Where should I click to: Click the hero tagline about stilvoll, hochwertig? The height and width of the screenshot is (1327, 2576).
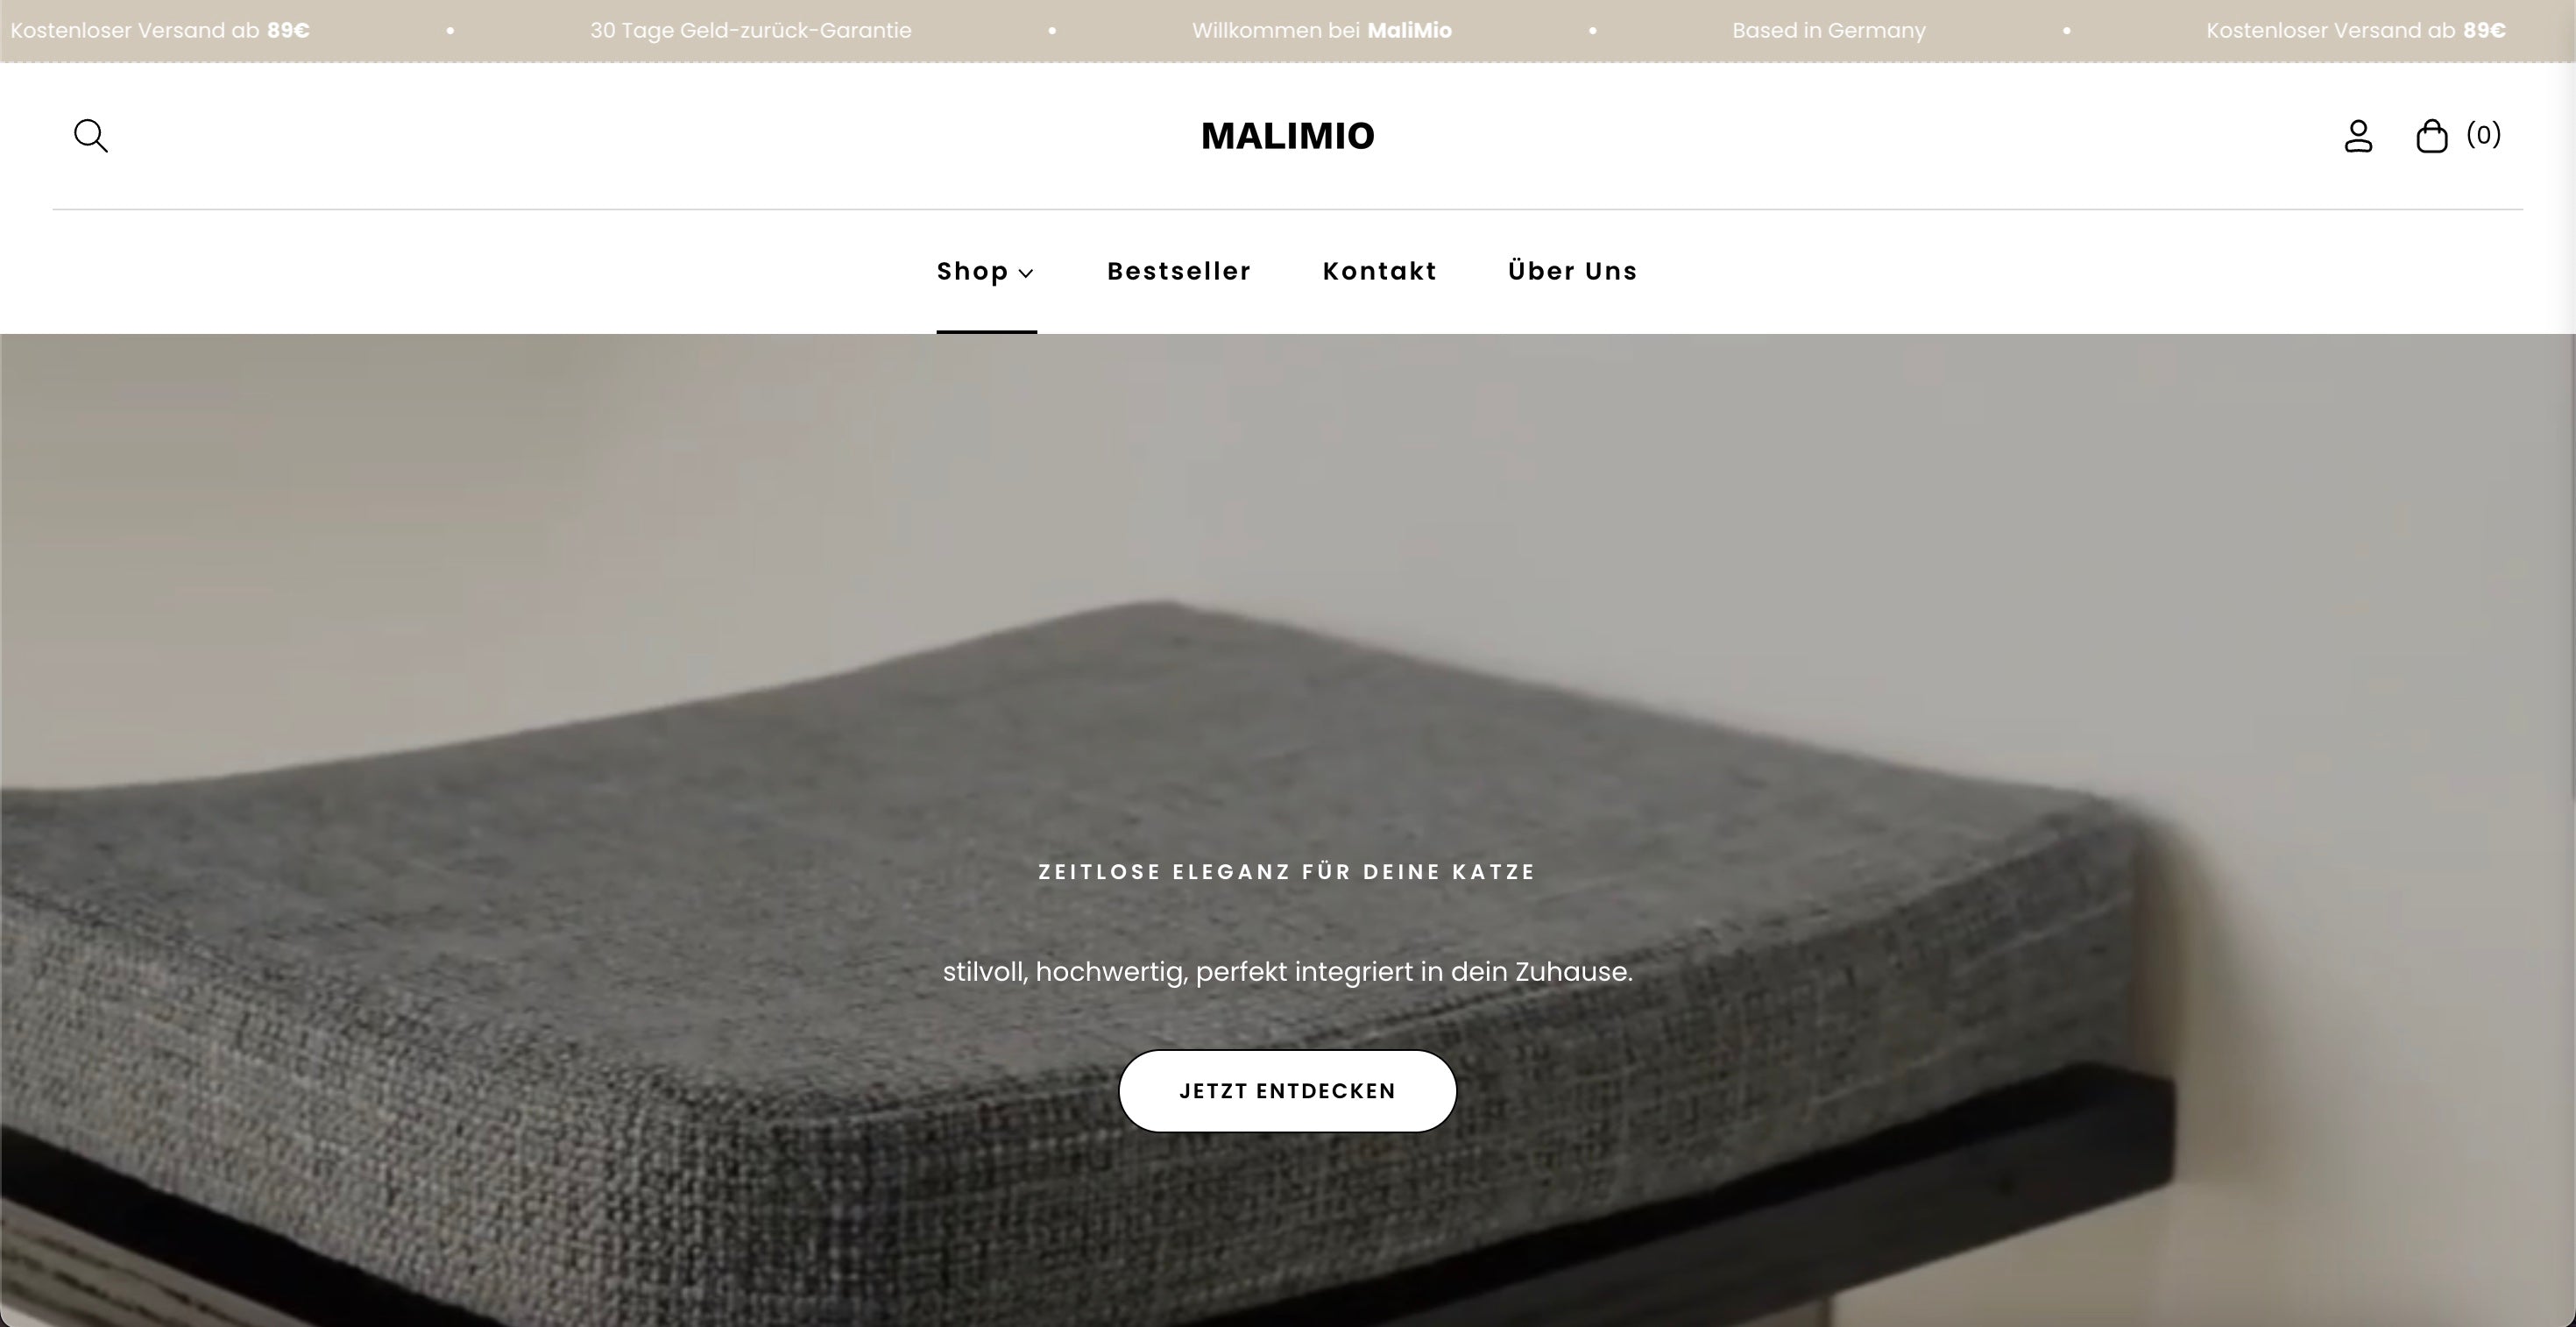(x=1288, y=972)
